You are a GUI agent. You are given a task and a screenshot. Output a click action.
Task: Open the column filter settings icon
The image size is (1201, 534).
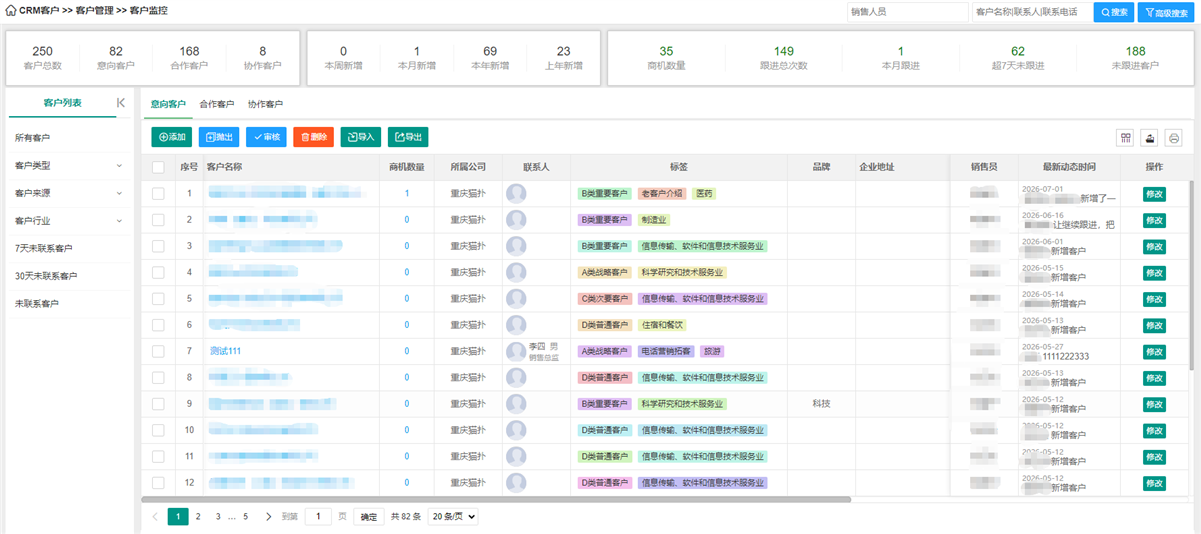click(x=1126, y=138)
